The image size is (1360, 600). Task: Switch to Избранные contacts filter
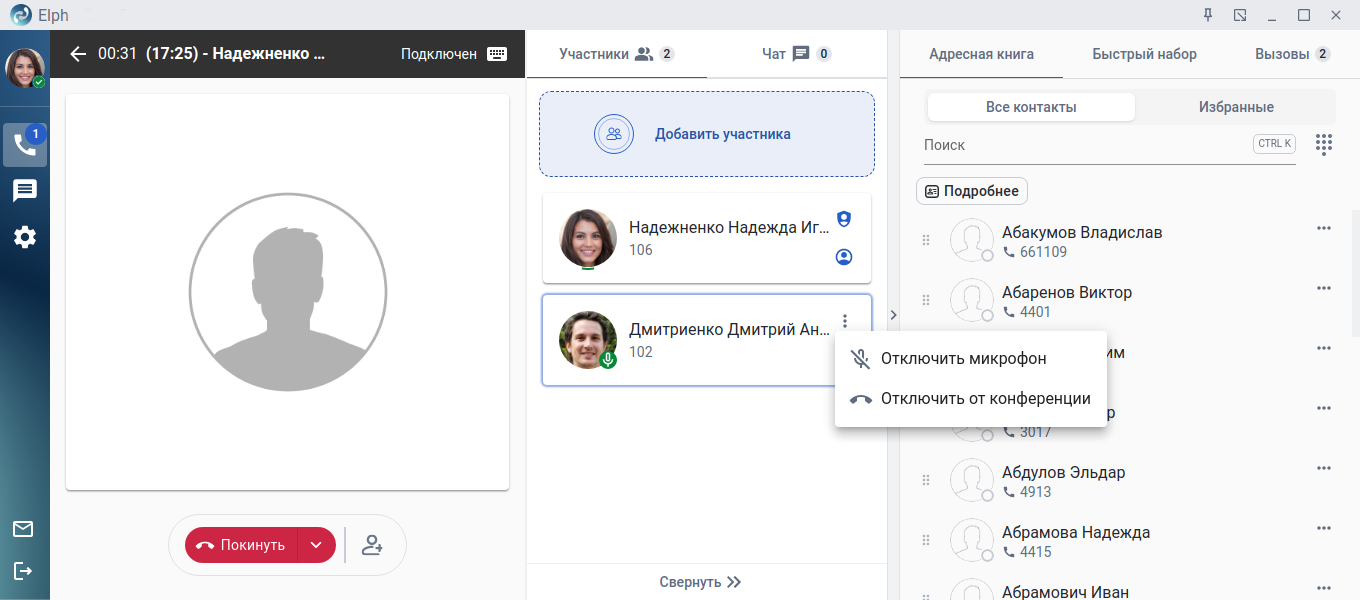(x=1236, y=107)
